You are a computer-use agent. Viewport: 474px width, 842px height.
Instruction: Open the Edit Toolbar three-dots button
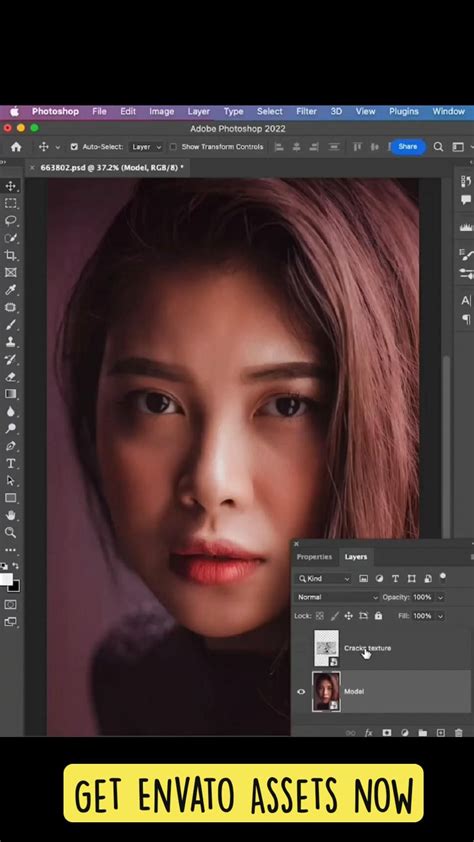[x=10, y=550]
